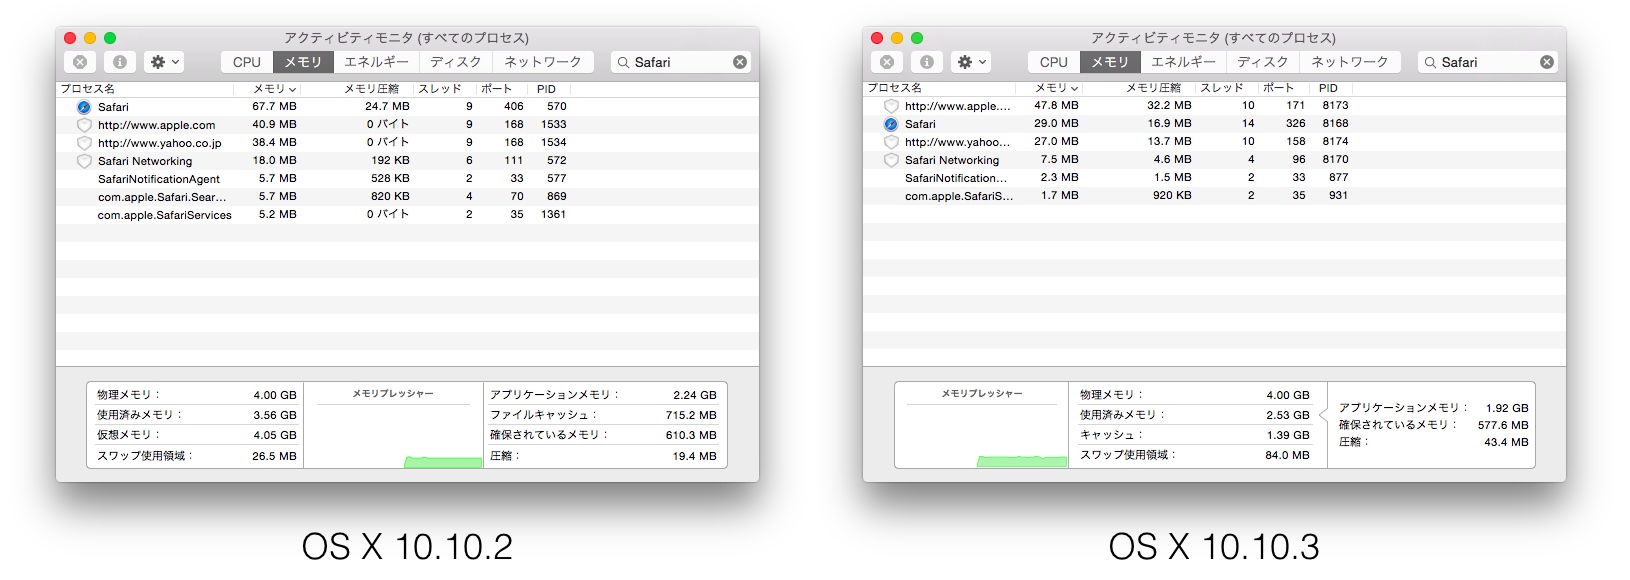Open ネットワーク tab in right window
The image size is (1630, 580).
coord(1349,62)
